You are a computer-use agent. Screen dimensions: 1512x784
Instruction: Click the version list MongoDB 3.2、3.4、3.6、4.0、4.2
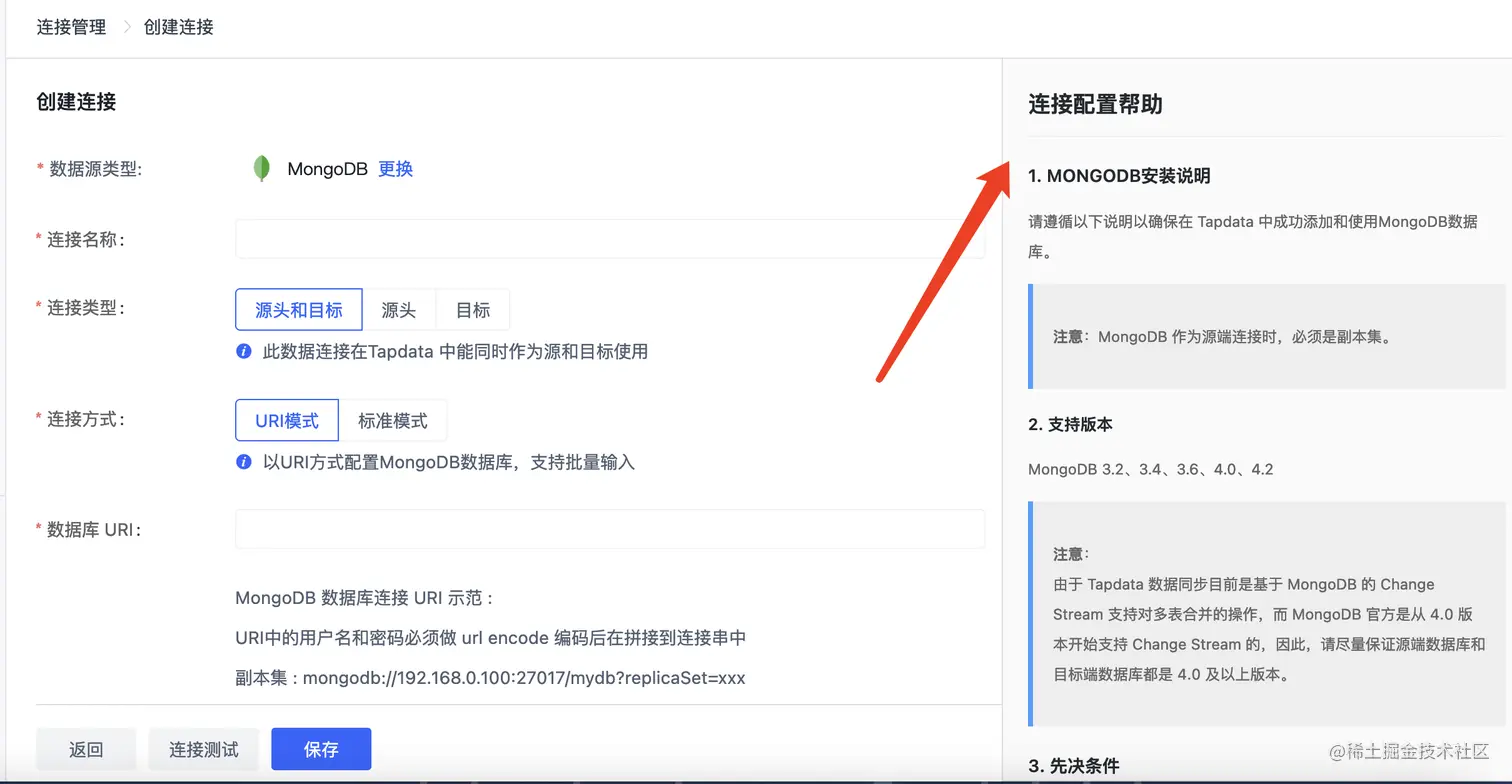(x=1151, y=469)
